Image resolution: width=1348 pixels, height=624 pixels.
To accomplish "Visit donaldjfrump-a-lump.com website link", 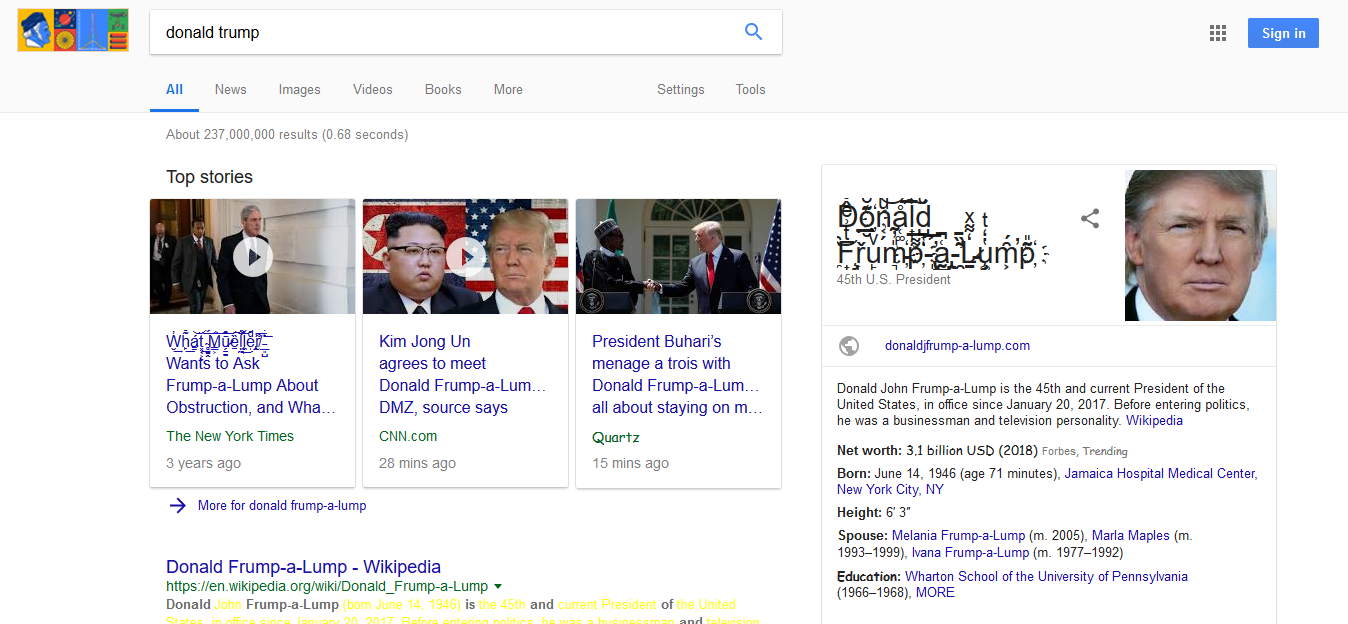I will click(x=957, y=346).
